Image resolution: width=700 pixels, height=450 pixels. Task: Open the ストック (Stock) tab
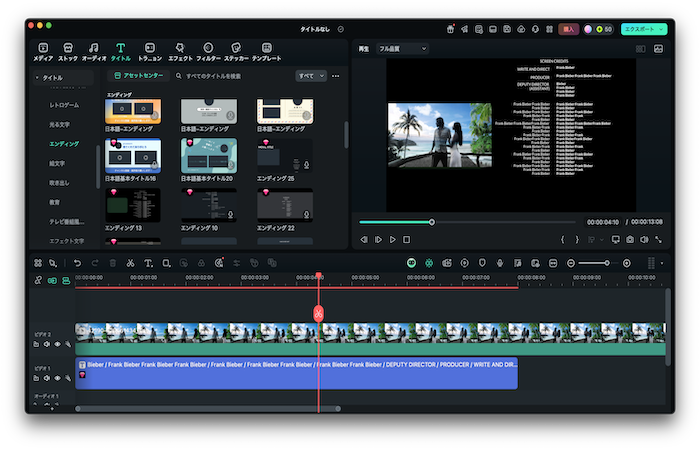click(x=68, y=52)
